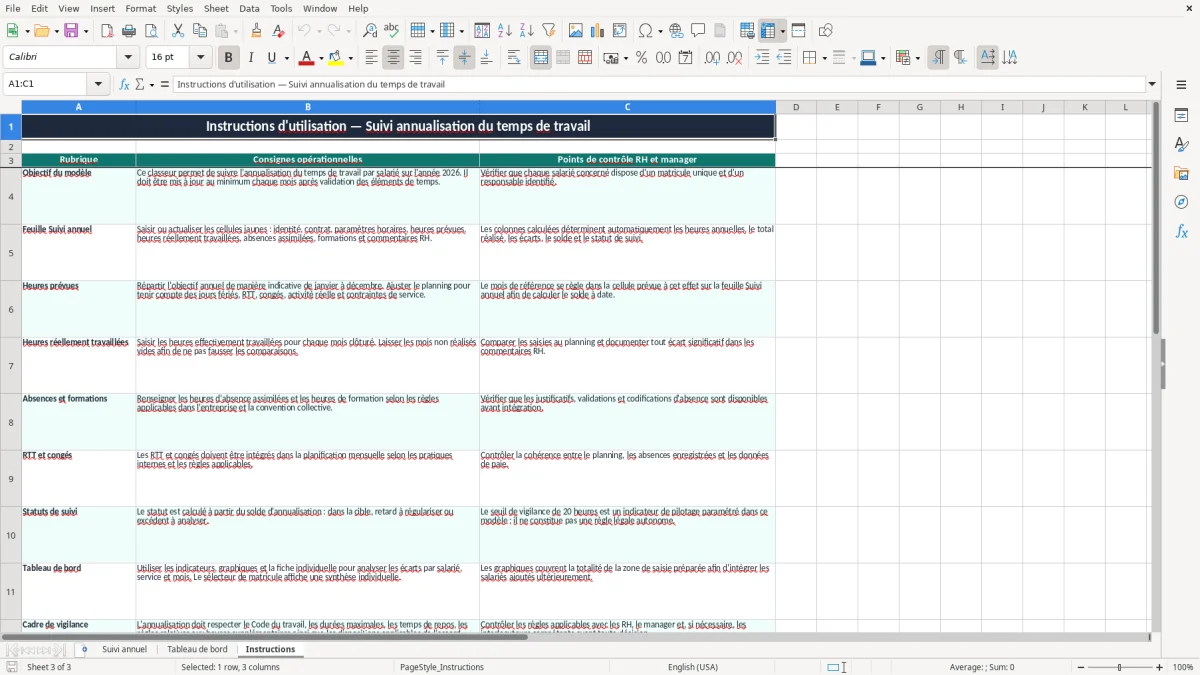
Task: Open the font size dropdown
Action: (x=201, y=58)
